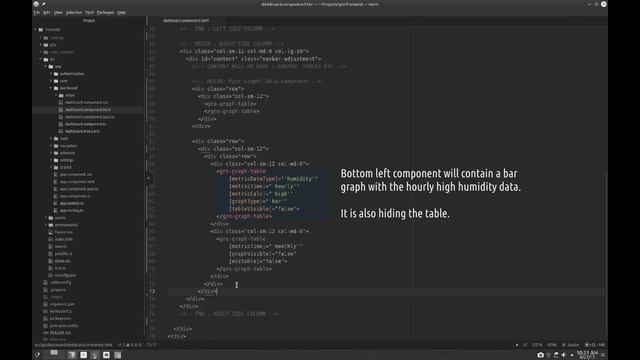Open app.component.spec.ts in the tree
The width and height of the screenshot is (640, 360).
(x=79, y=189)
